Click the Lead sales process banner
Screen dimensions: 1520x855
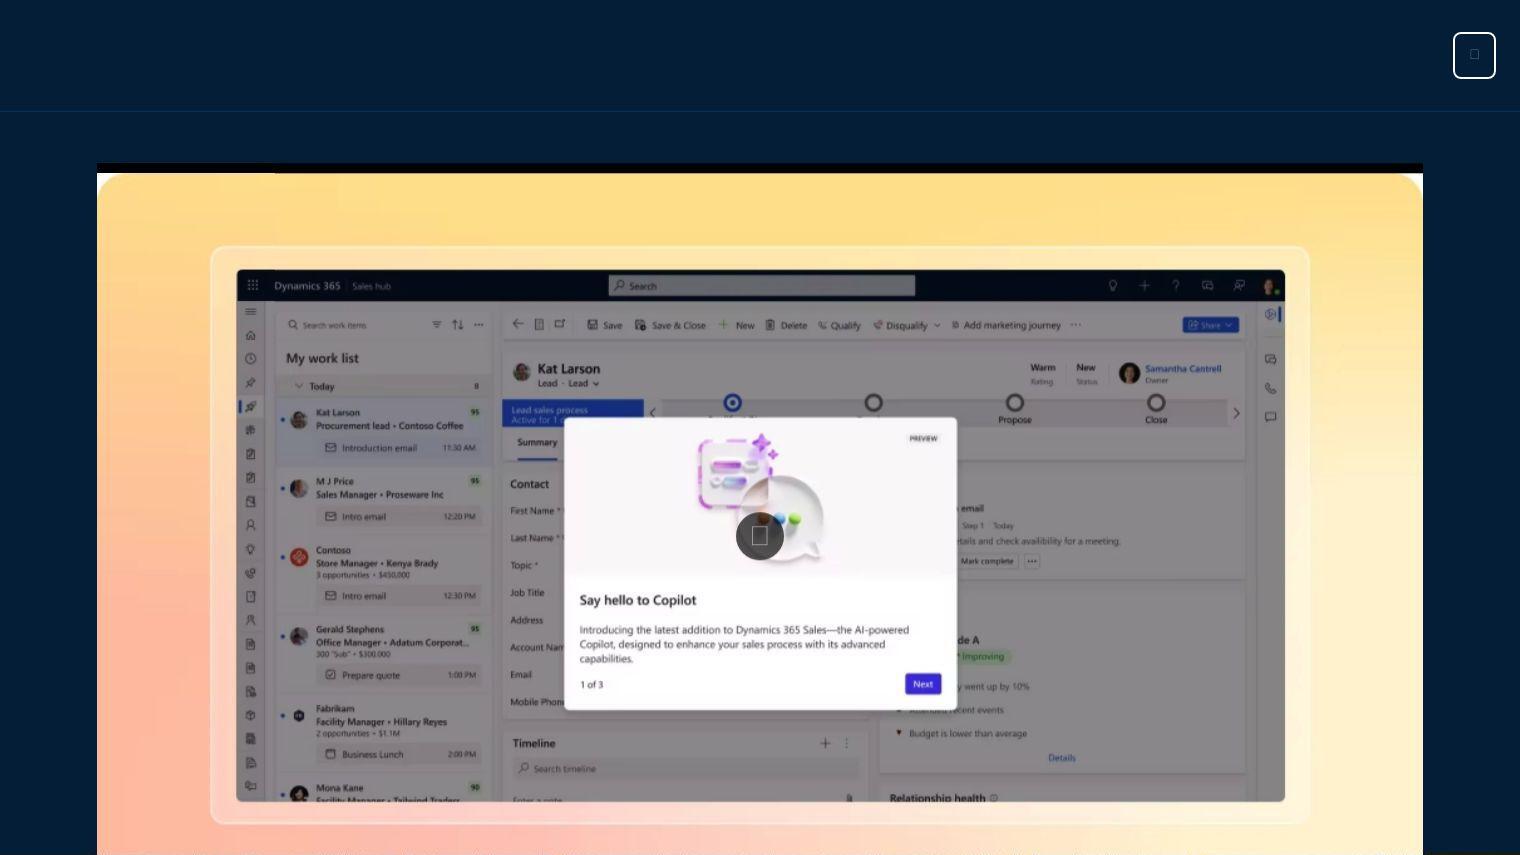(x=573, y=414)
